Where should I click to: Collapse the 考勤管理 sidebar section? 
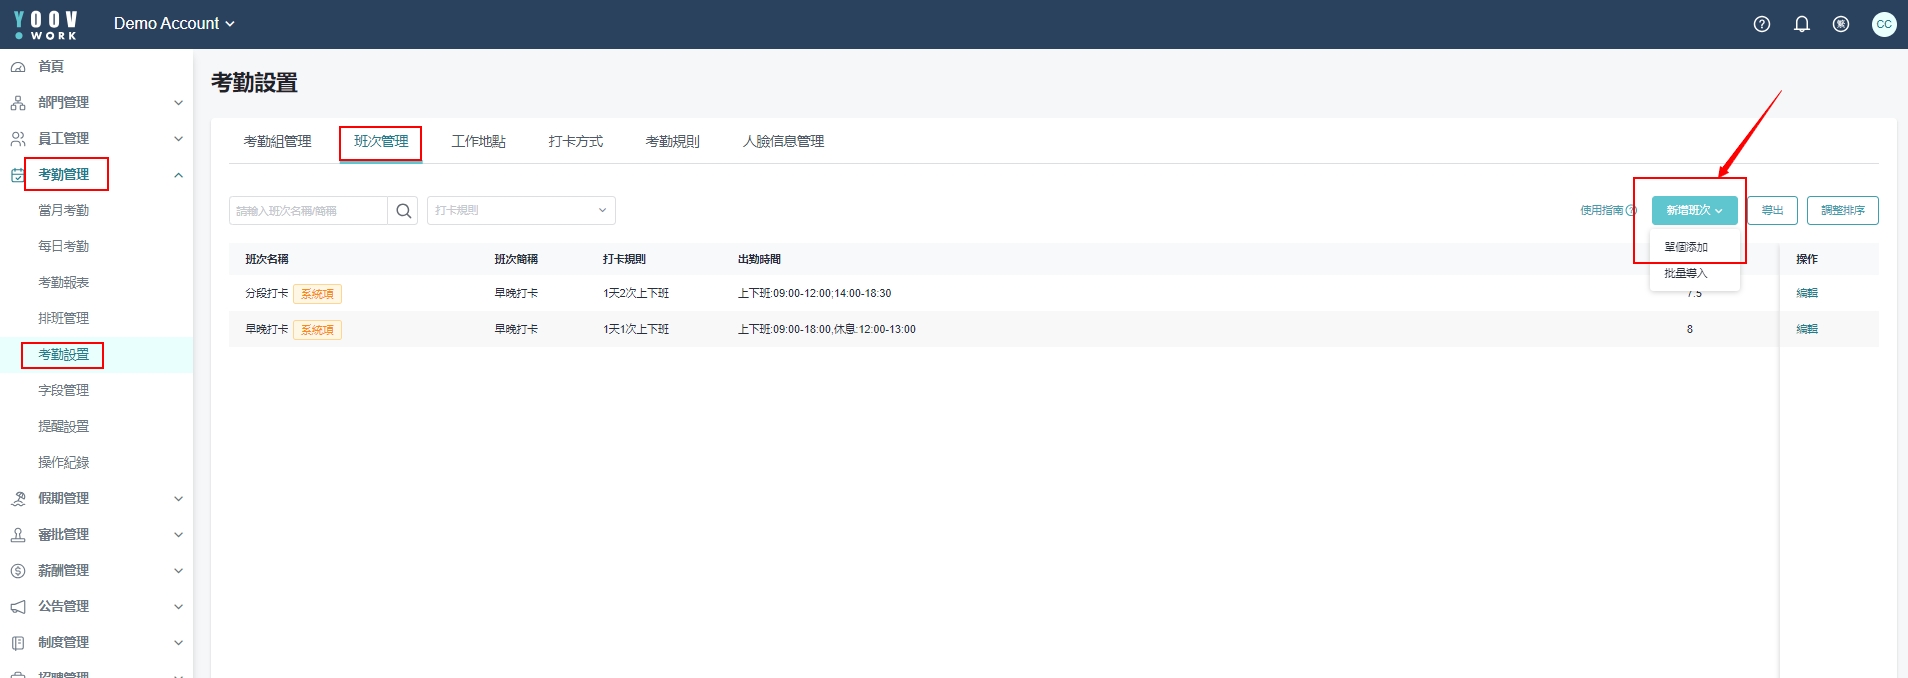click(178, 175)
